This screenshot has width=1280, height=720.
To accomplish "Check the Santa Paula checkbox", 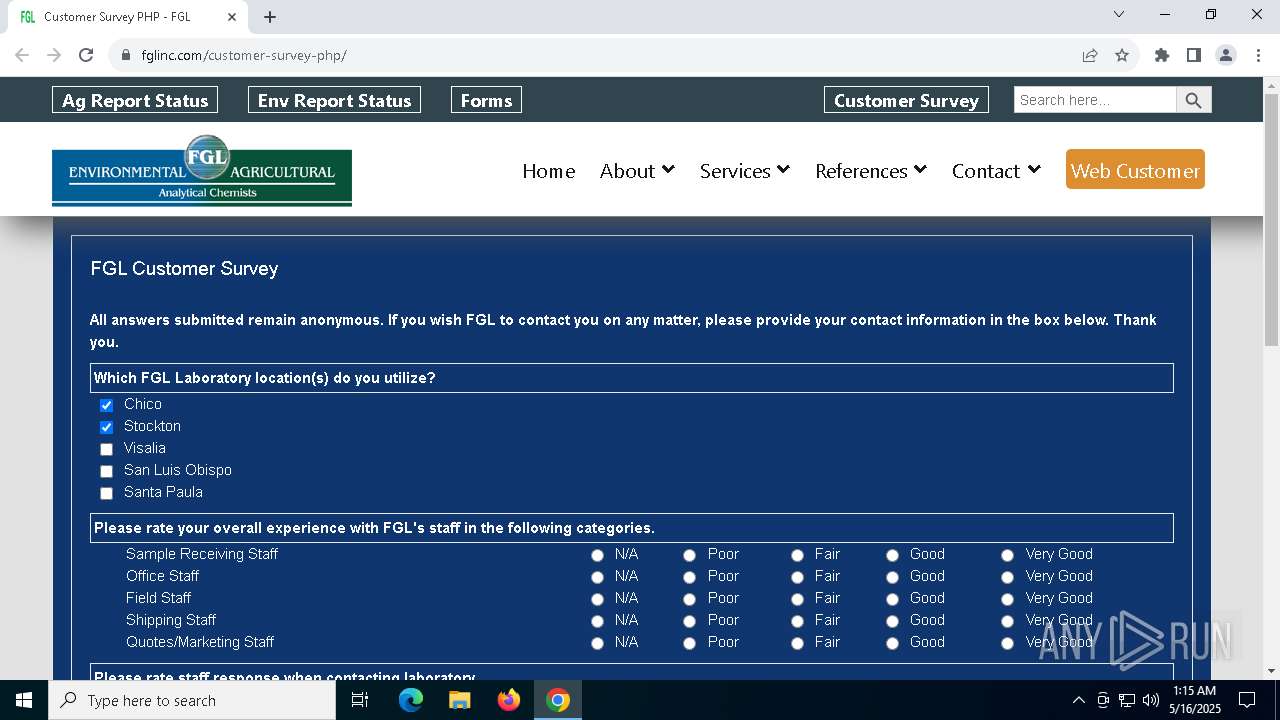I will 106,493.
